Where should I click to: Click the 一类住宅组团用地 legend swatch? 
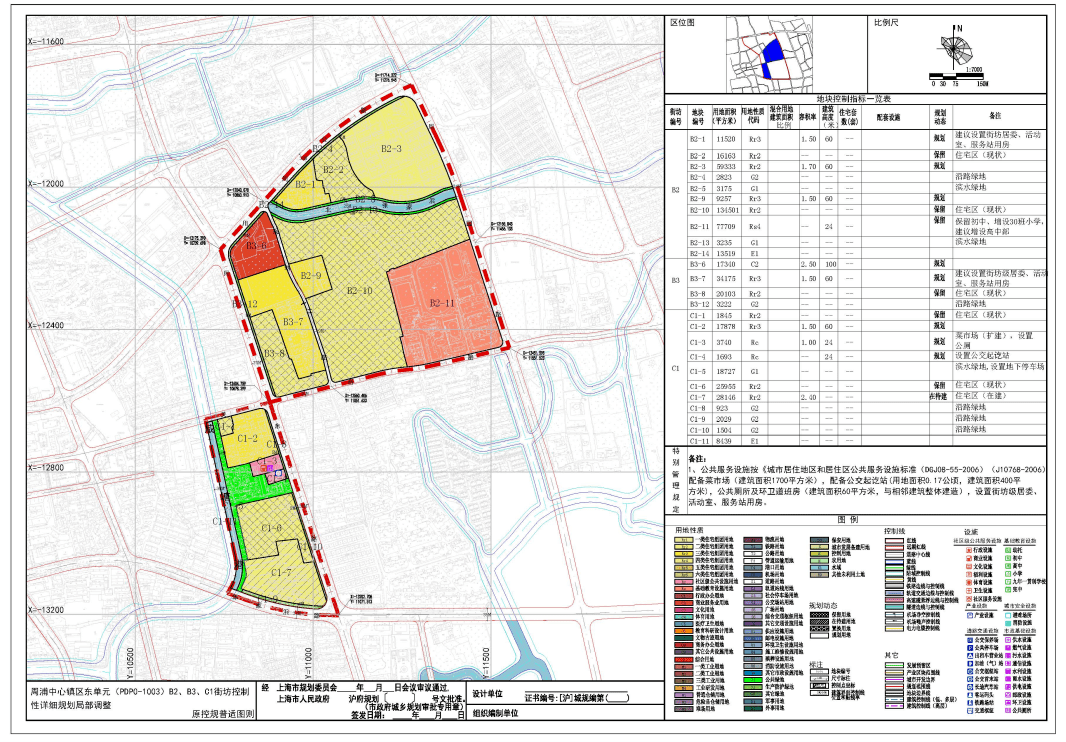[x=684, y=540]
